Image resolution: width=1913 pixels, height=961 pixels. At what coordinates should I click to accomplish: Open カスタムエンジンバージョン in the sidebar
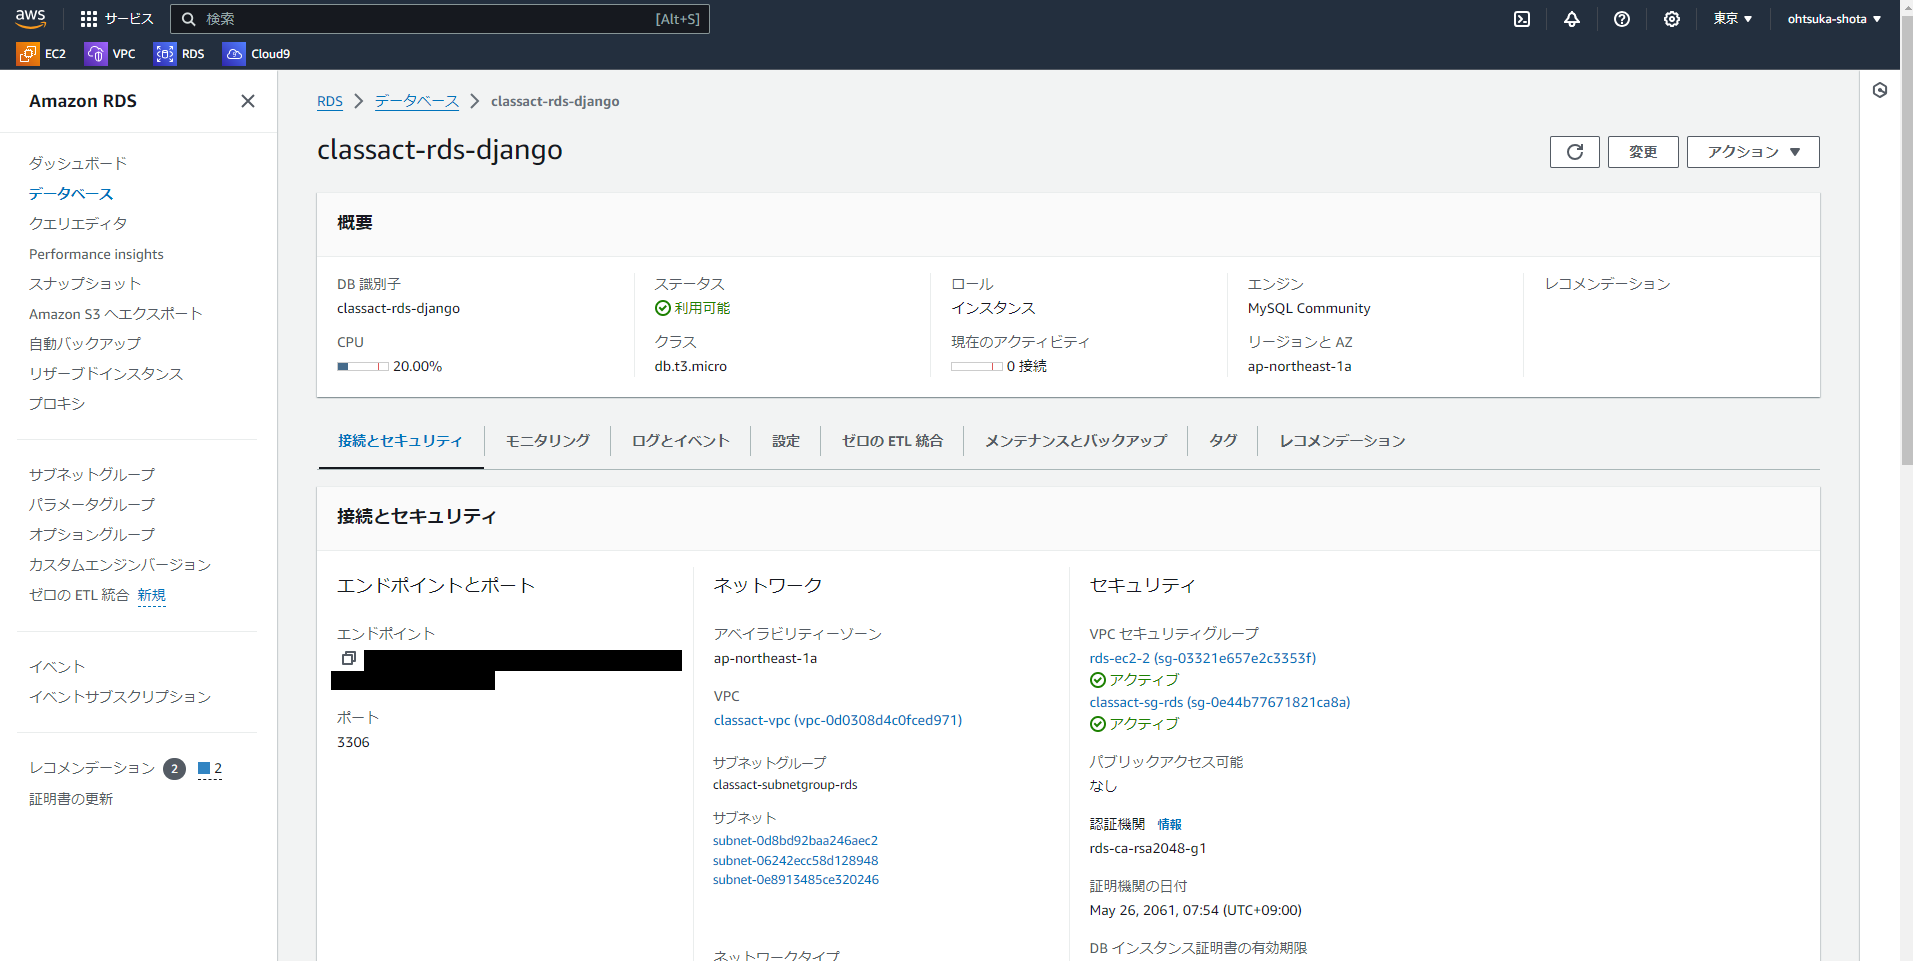click(x=120, y=564)
